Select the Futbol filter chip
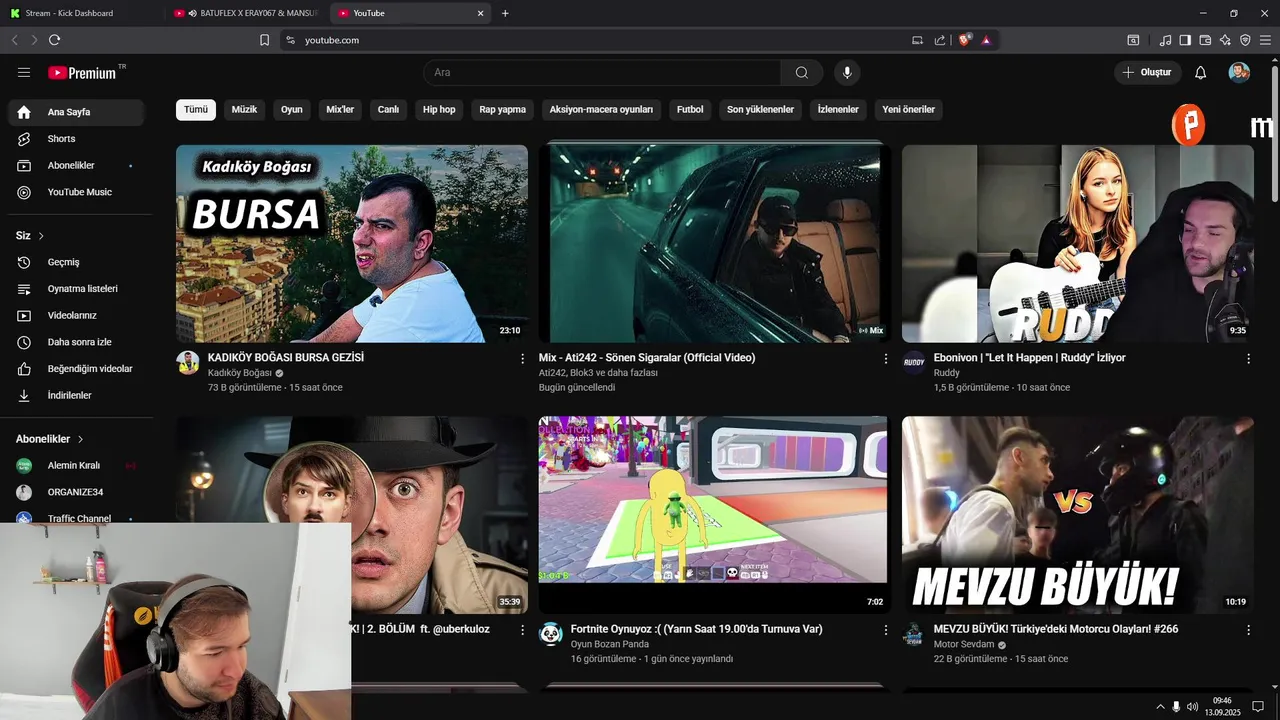The image size is (1280, 720). point(690,109)
